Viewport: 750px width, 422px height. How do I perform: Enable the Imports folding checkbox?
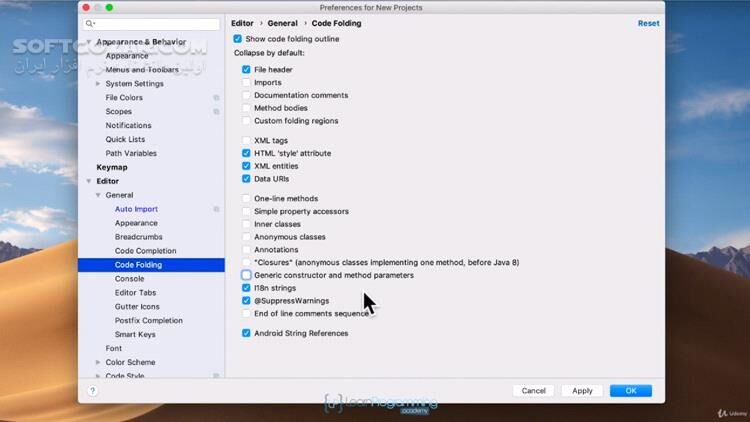(x=246, y=83)
